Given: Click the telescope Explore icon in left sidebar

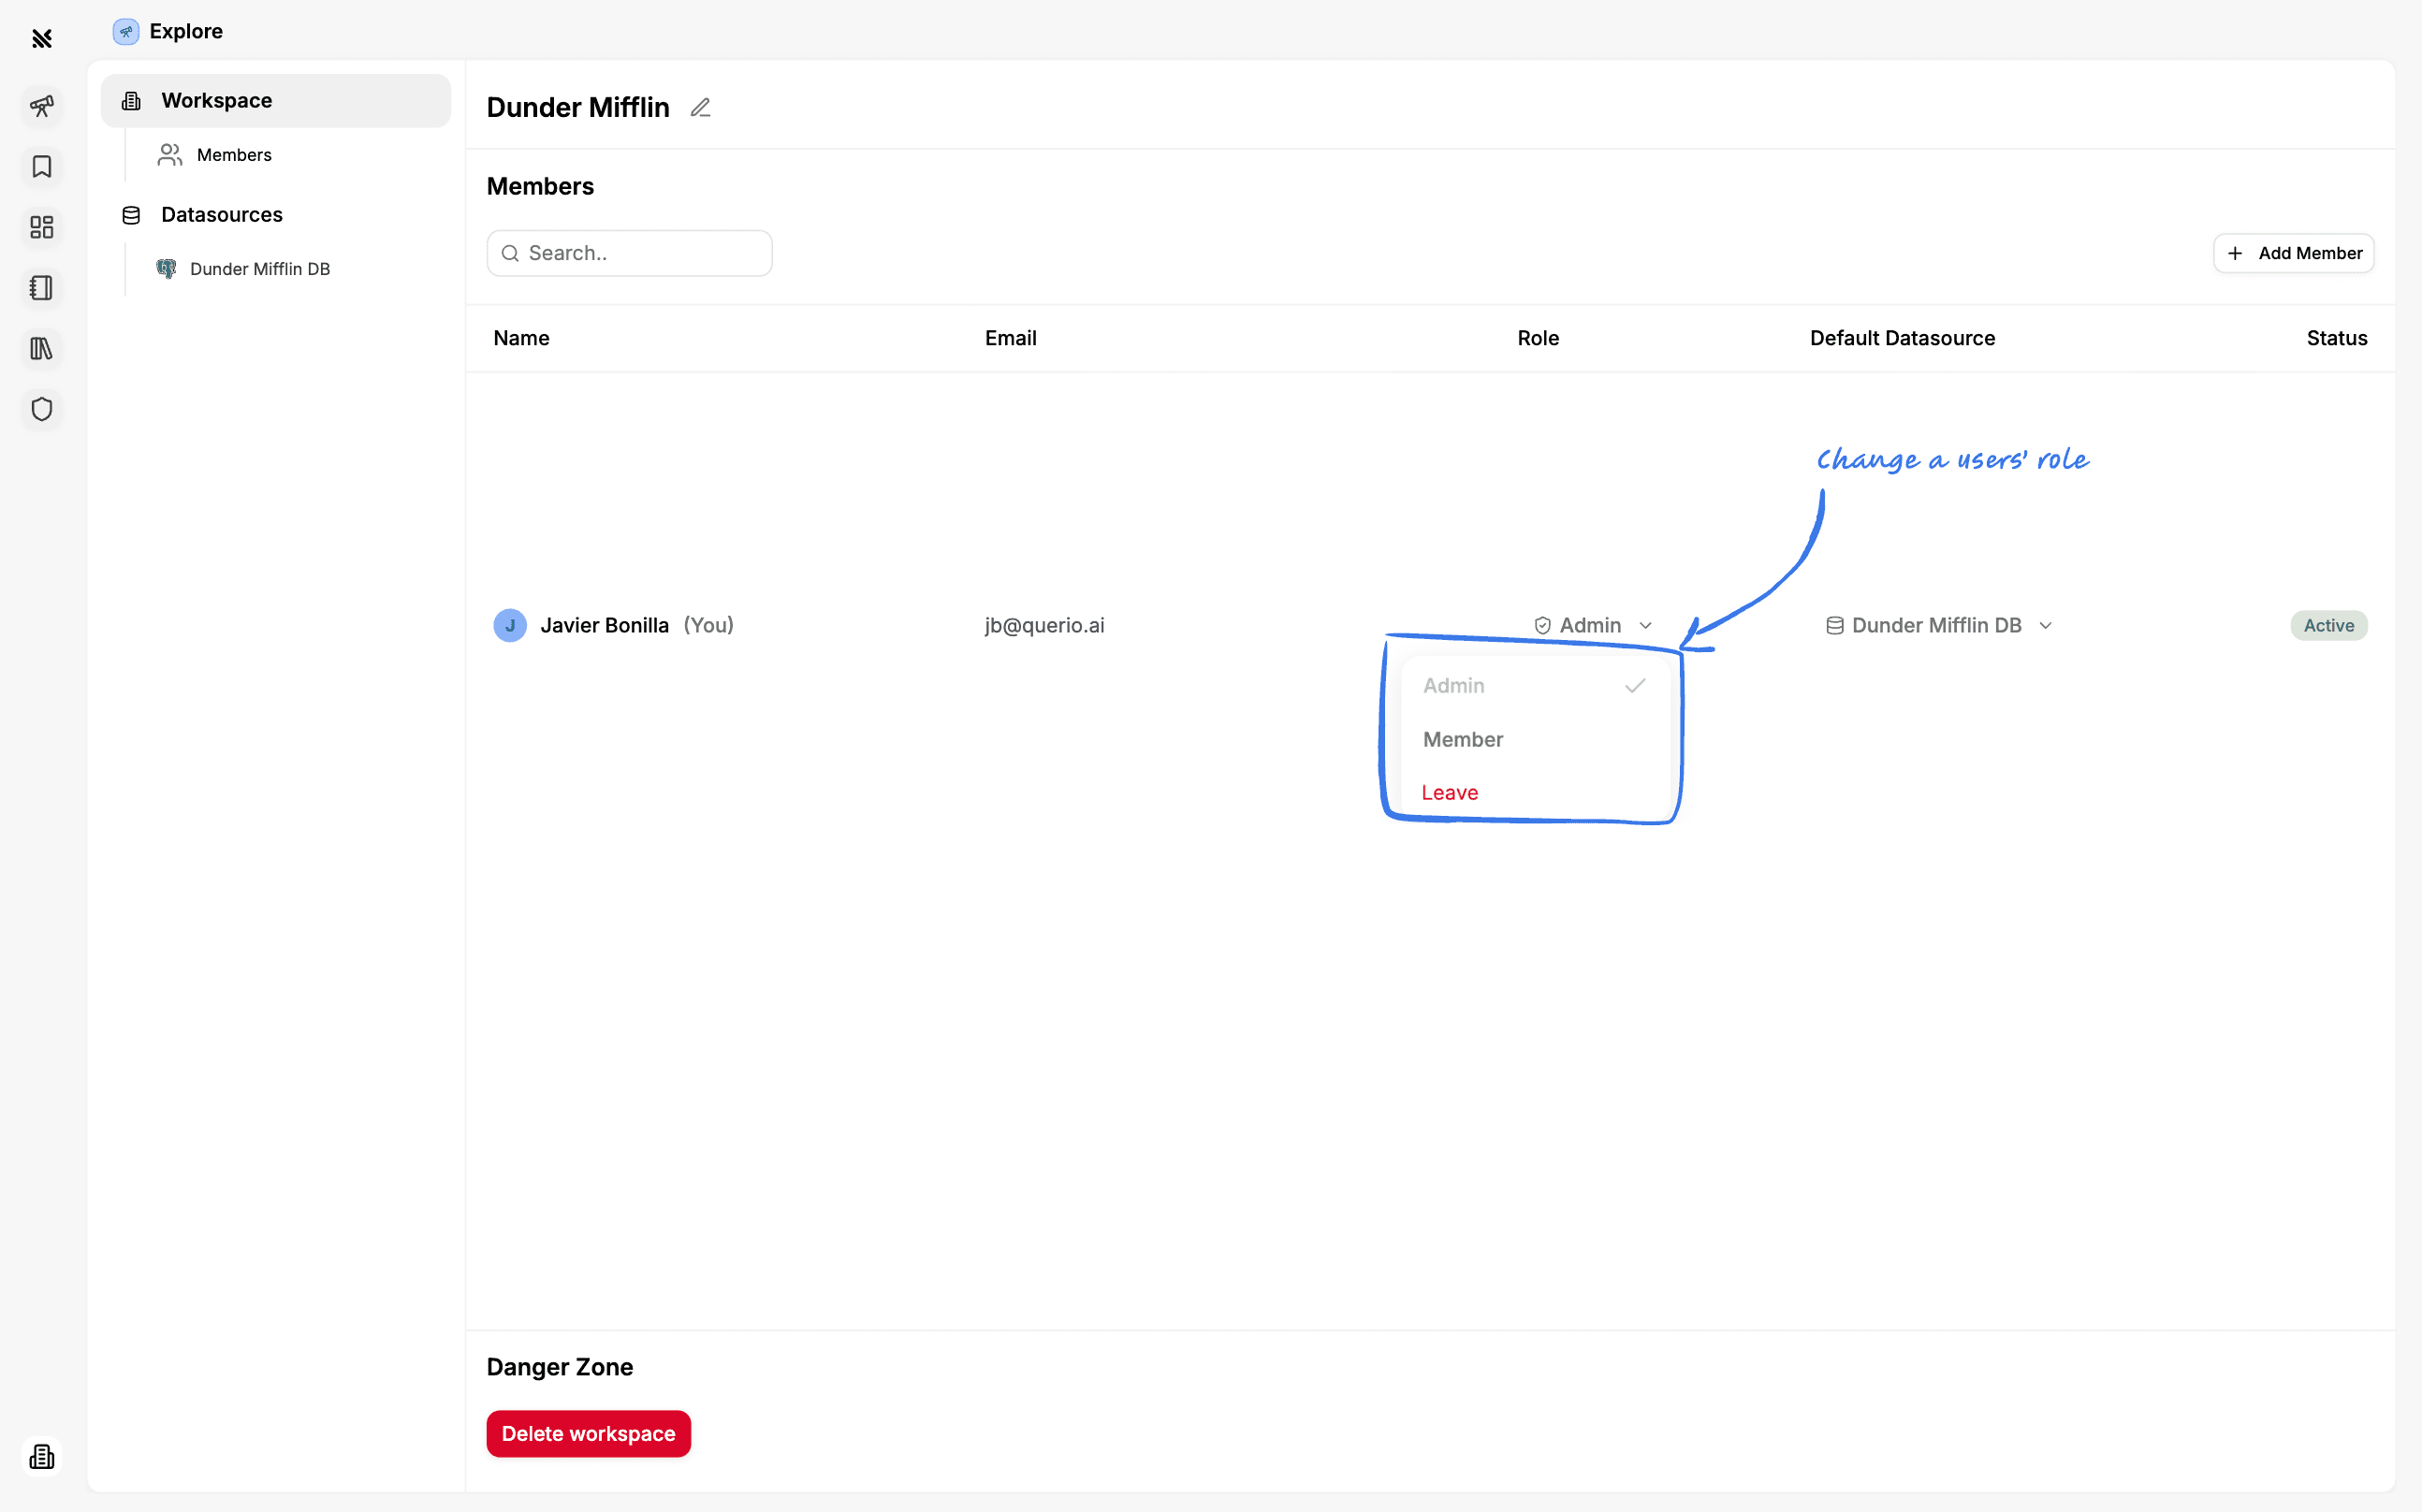Looking at the screenshot, I should [41, 106].
